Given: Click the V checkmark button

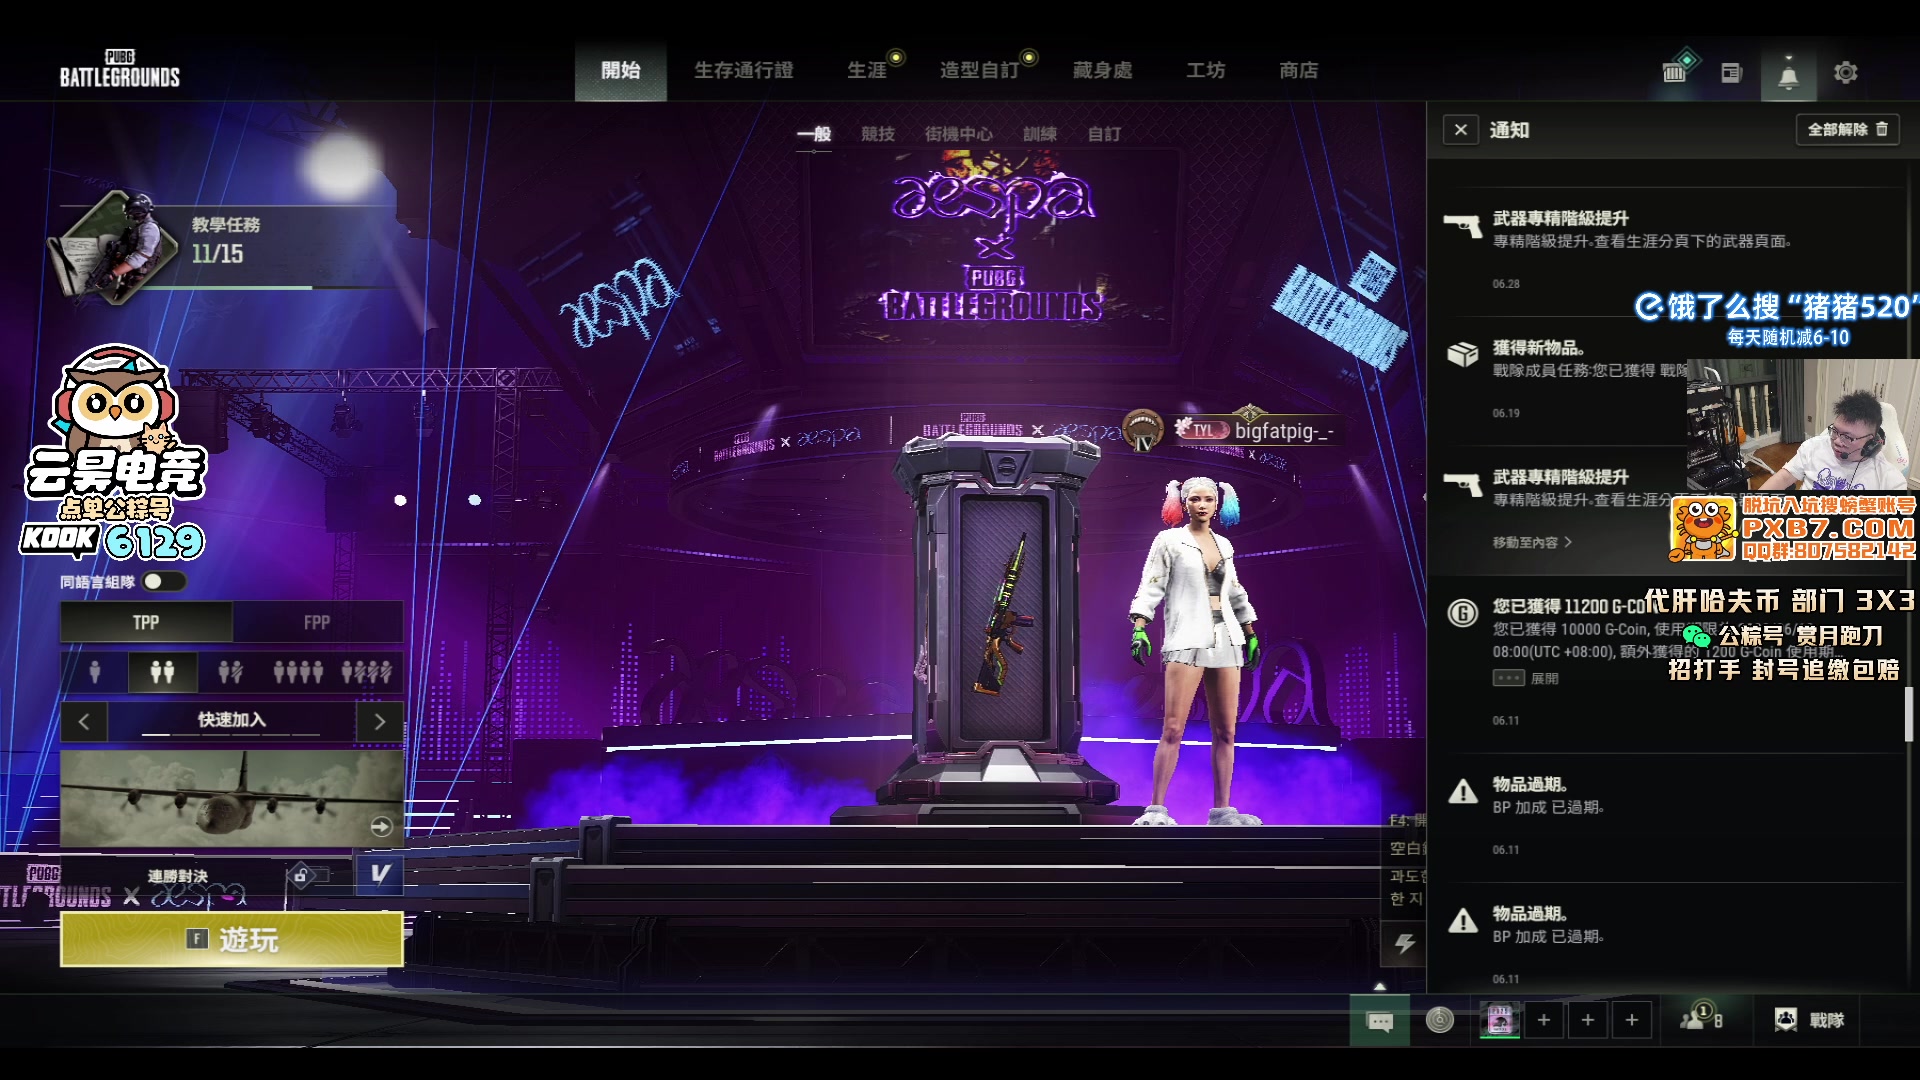Looking at the screenshot, I should point(380,874).
